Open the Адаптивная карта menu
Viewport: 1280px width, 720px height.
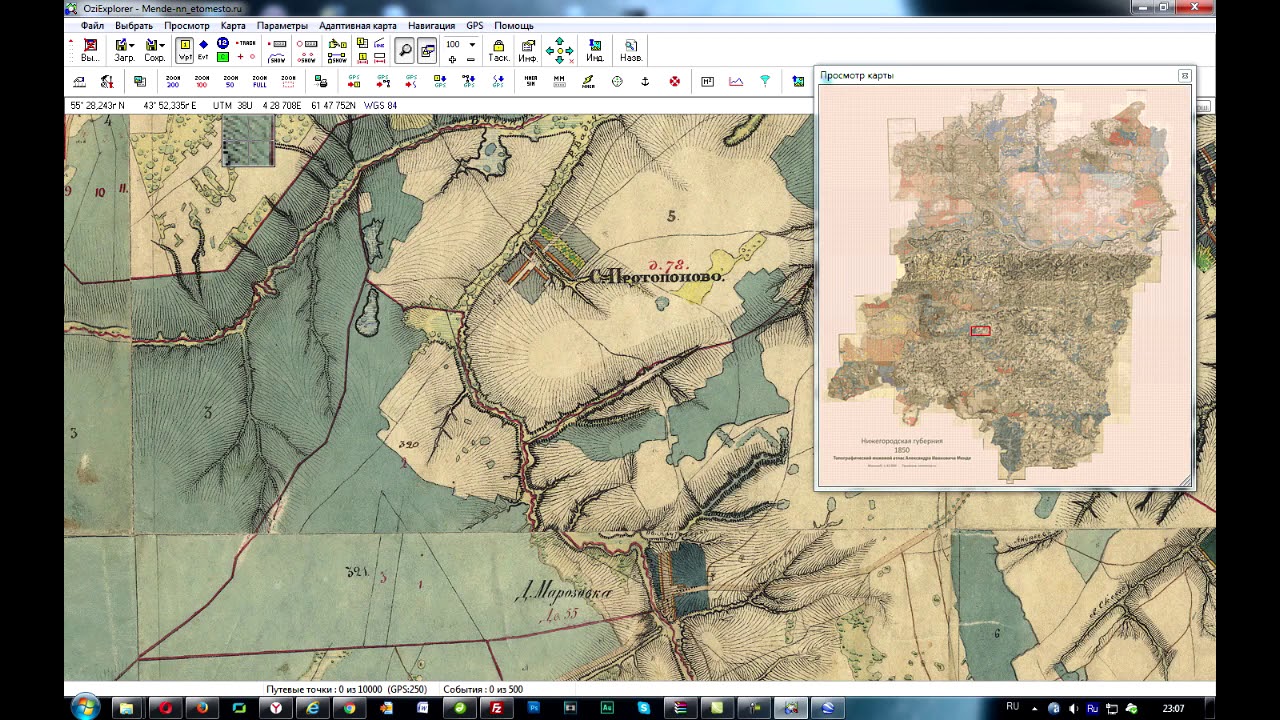[x=358, y=26]
